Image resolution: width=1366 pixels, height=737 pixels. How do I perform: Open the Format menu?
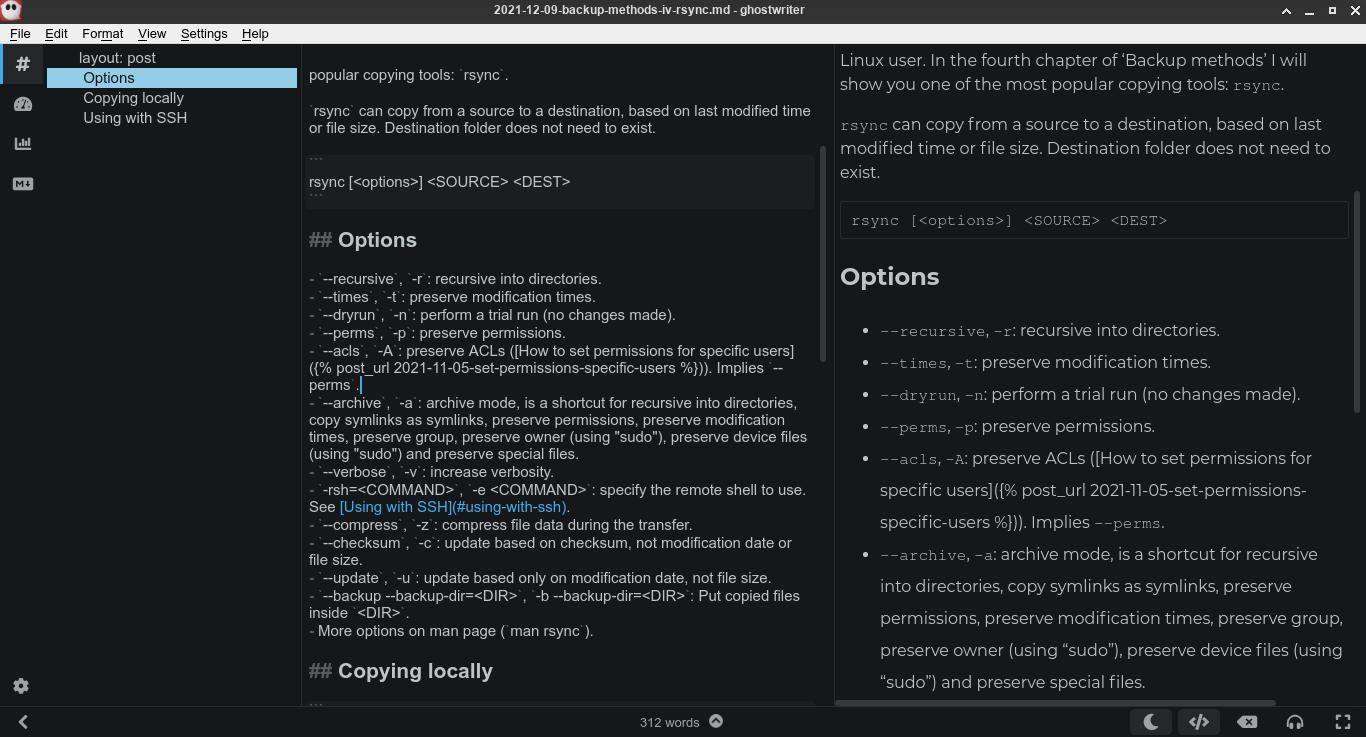[103, 33]
